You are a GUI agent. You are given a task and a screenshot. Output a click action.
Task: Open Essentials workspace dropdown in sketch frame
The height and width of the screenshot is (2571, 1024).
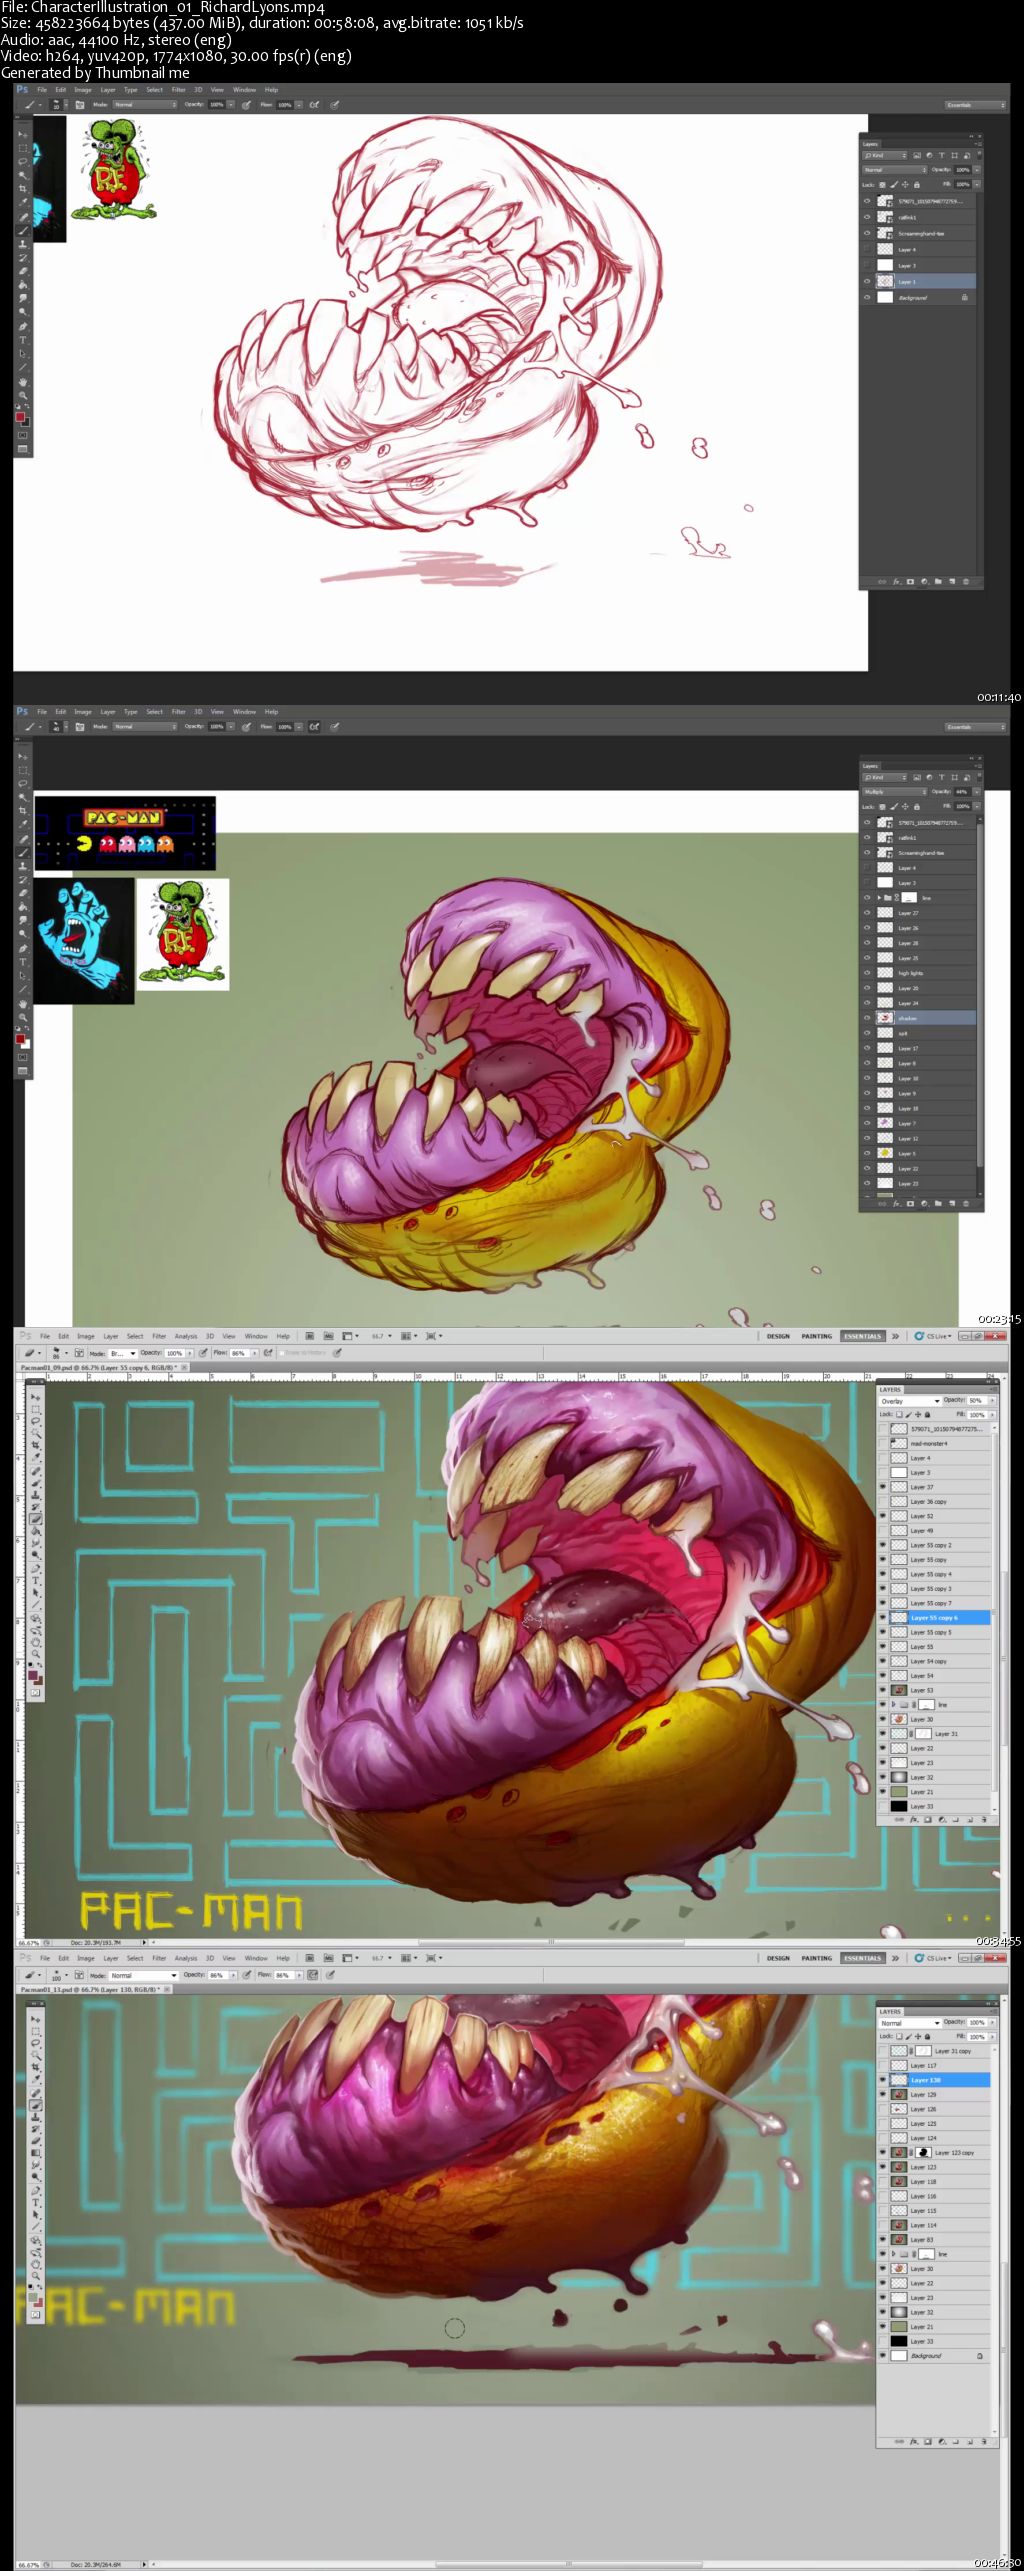pos(975,104)
